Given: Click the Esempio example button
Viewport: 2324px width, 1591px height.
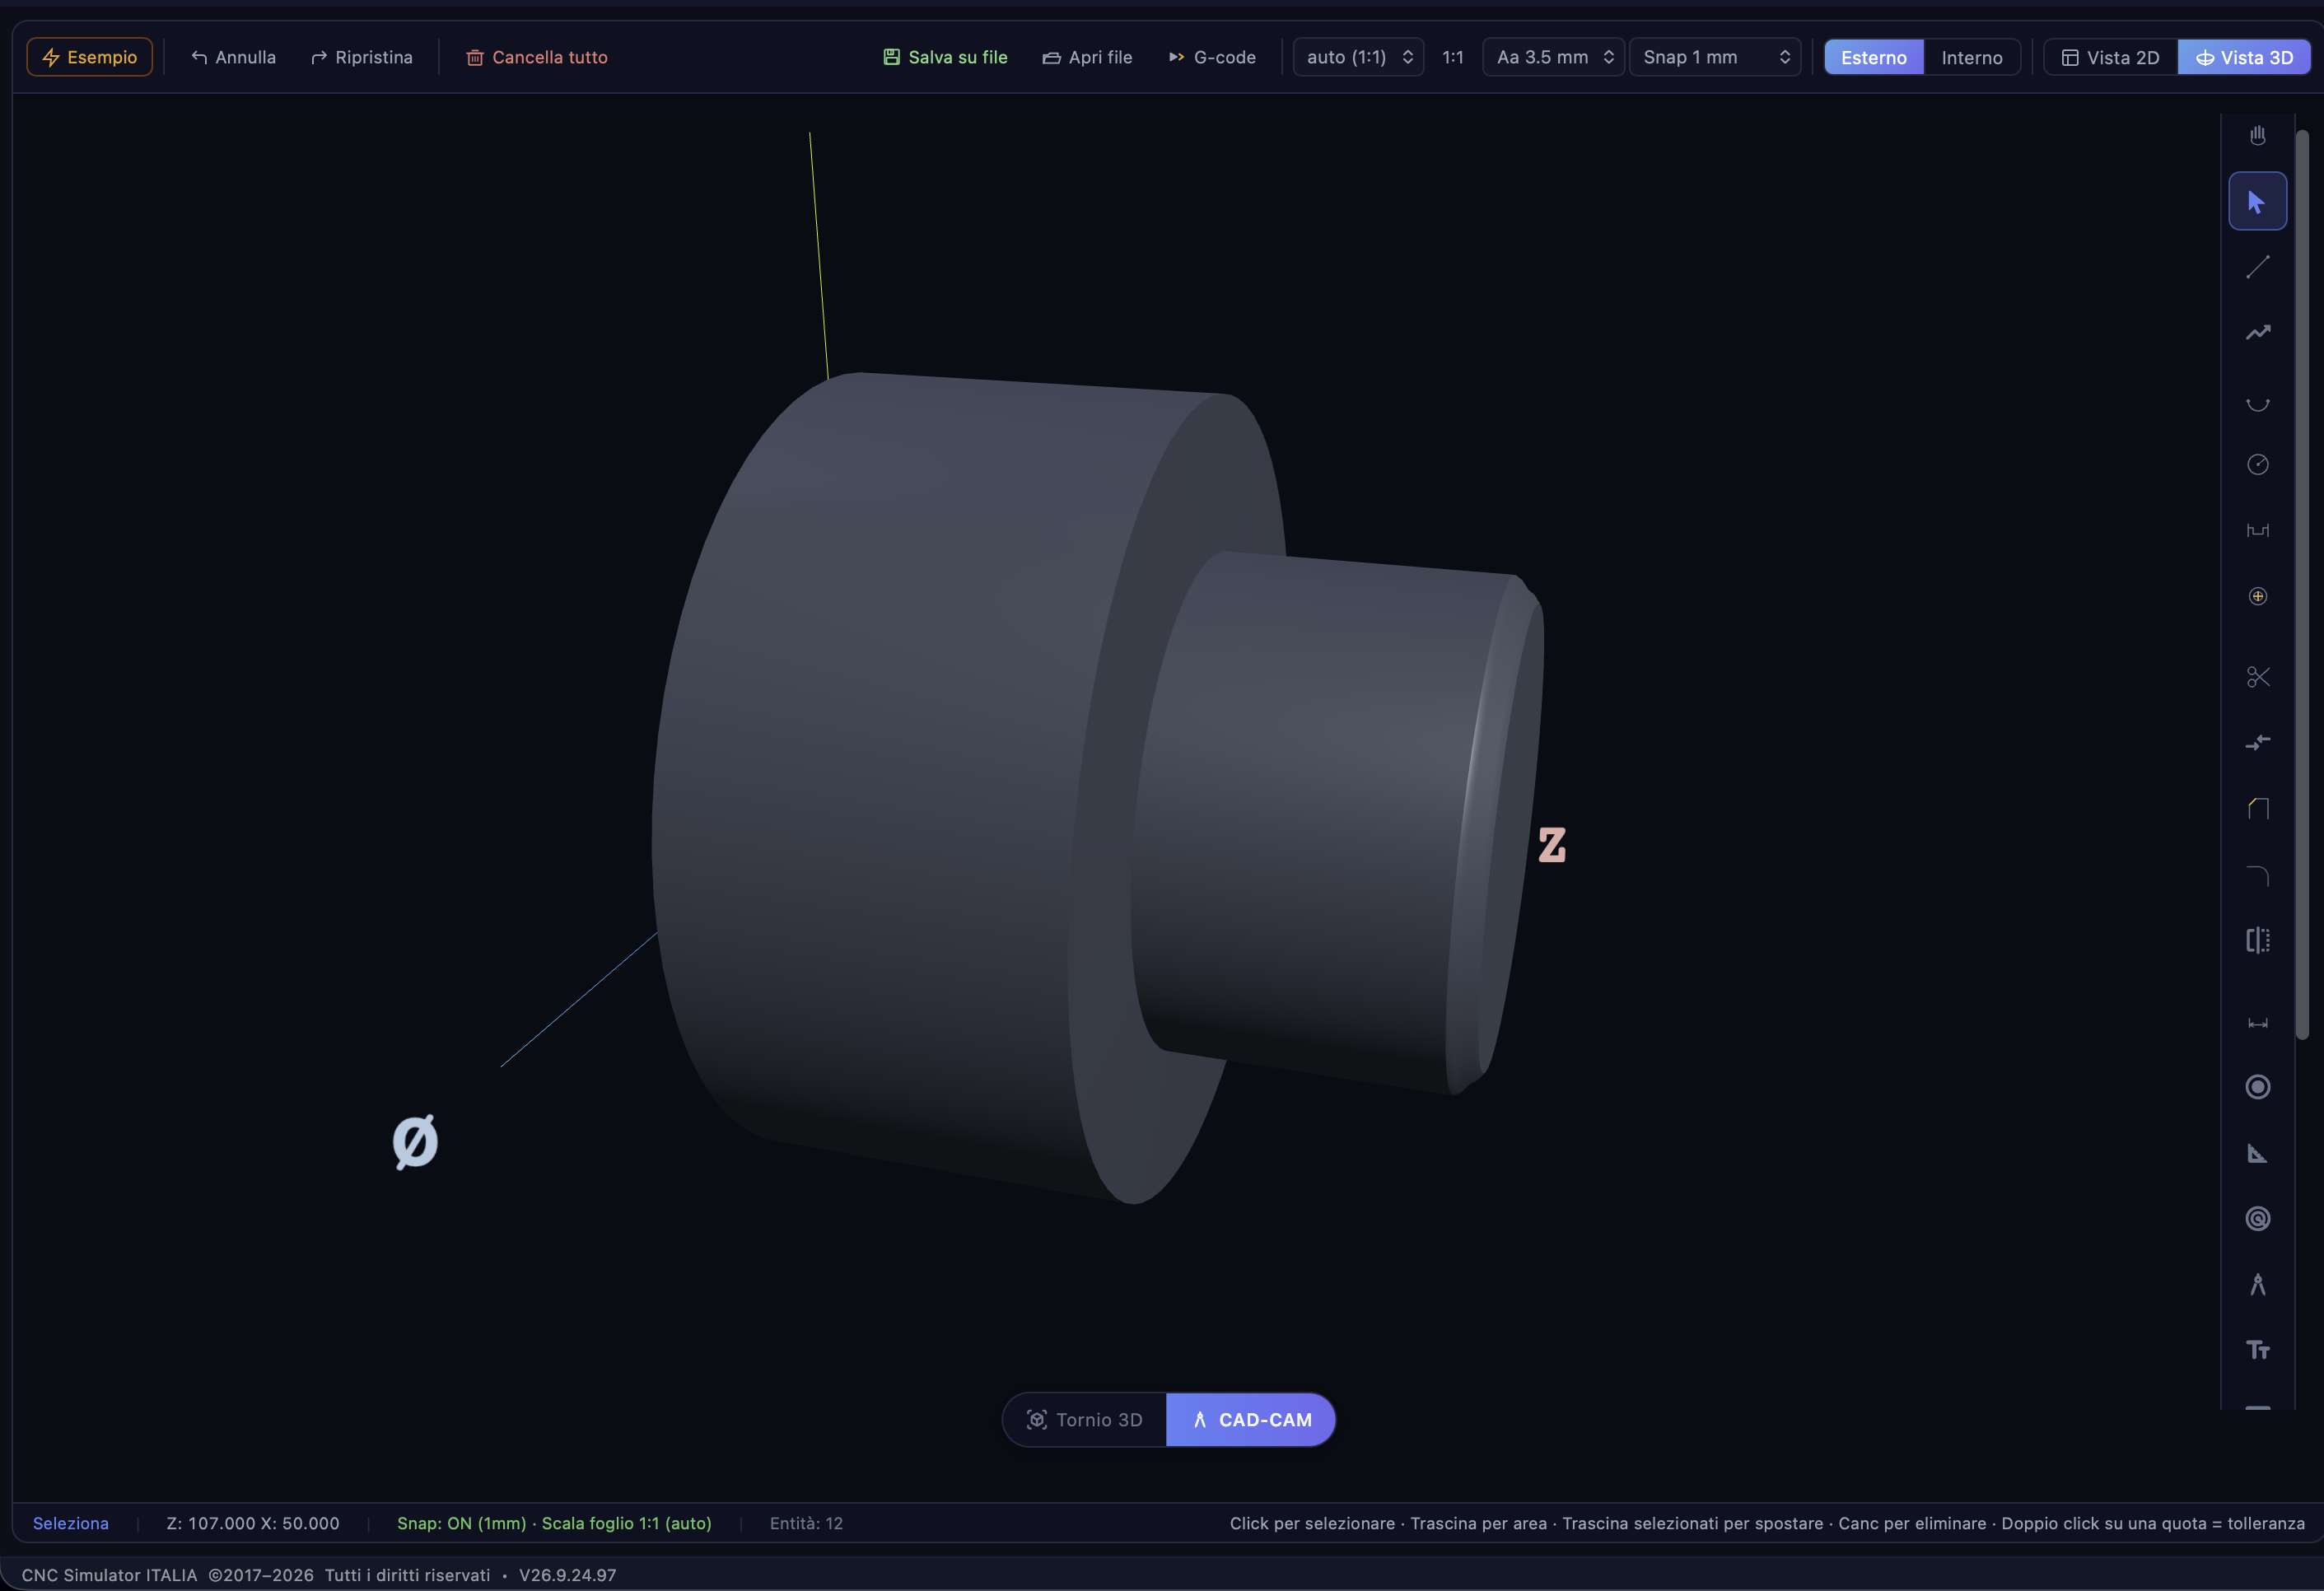Looking at the screenshot, I should [90, 57].
